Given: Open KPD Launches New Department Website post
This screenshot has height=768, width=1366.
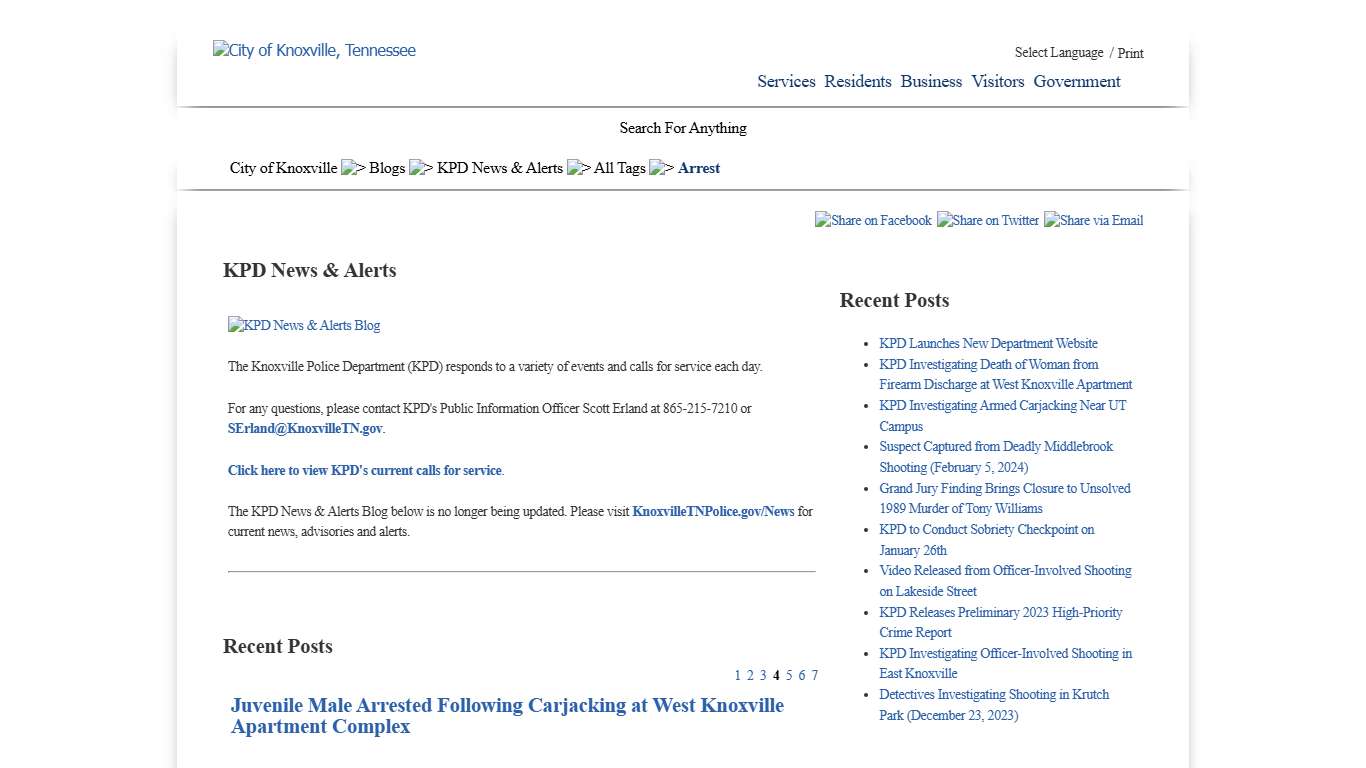Looking at the screenshot, I should pyautogui.click(x=988, y=343).
